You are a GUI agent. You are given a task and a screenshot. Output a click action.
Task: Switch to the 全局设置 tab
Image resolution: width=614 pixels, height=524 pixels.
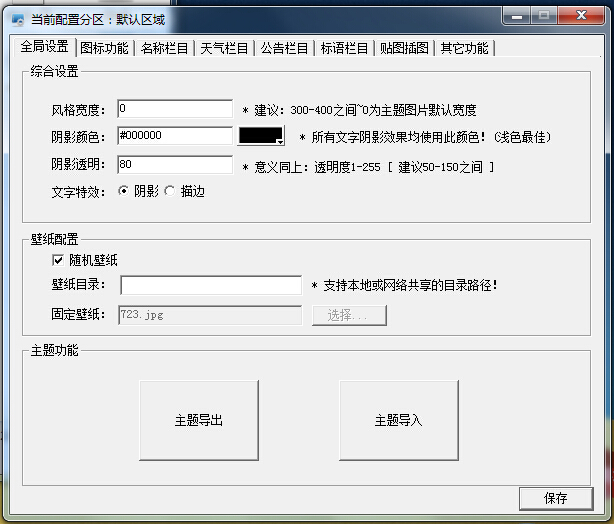45,47
